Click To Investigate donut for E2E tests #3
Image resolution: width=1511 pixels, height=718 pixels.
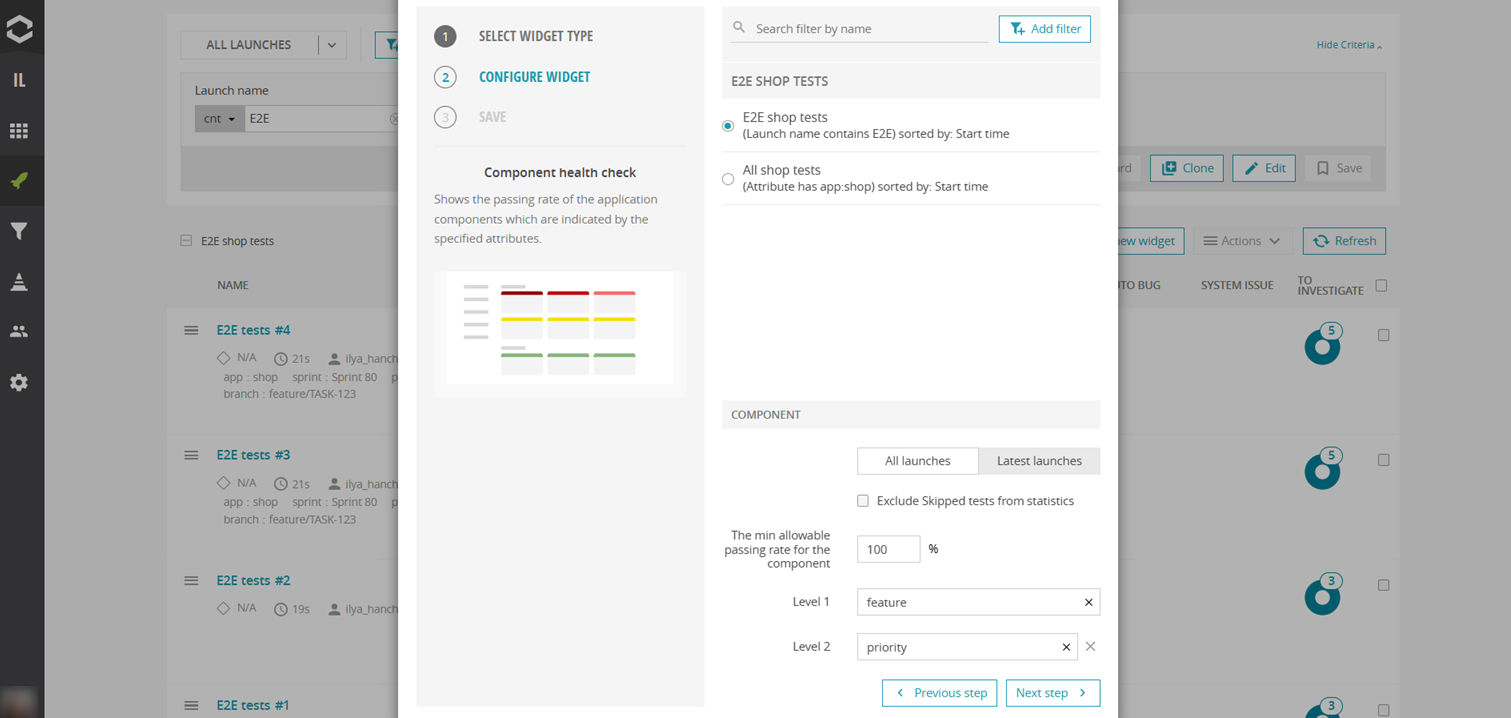(1323, 471)
